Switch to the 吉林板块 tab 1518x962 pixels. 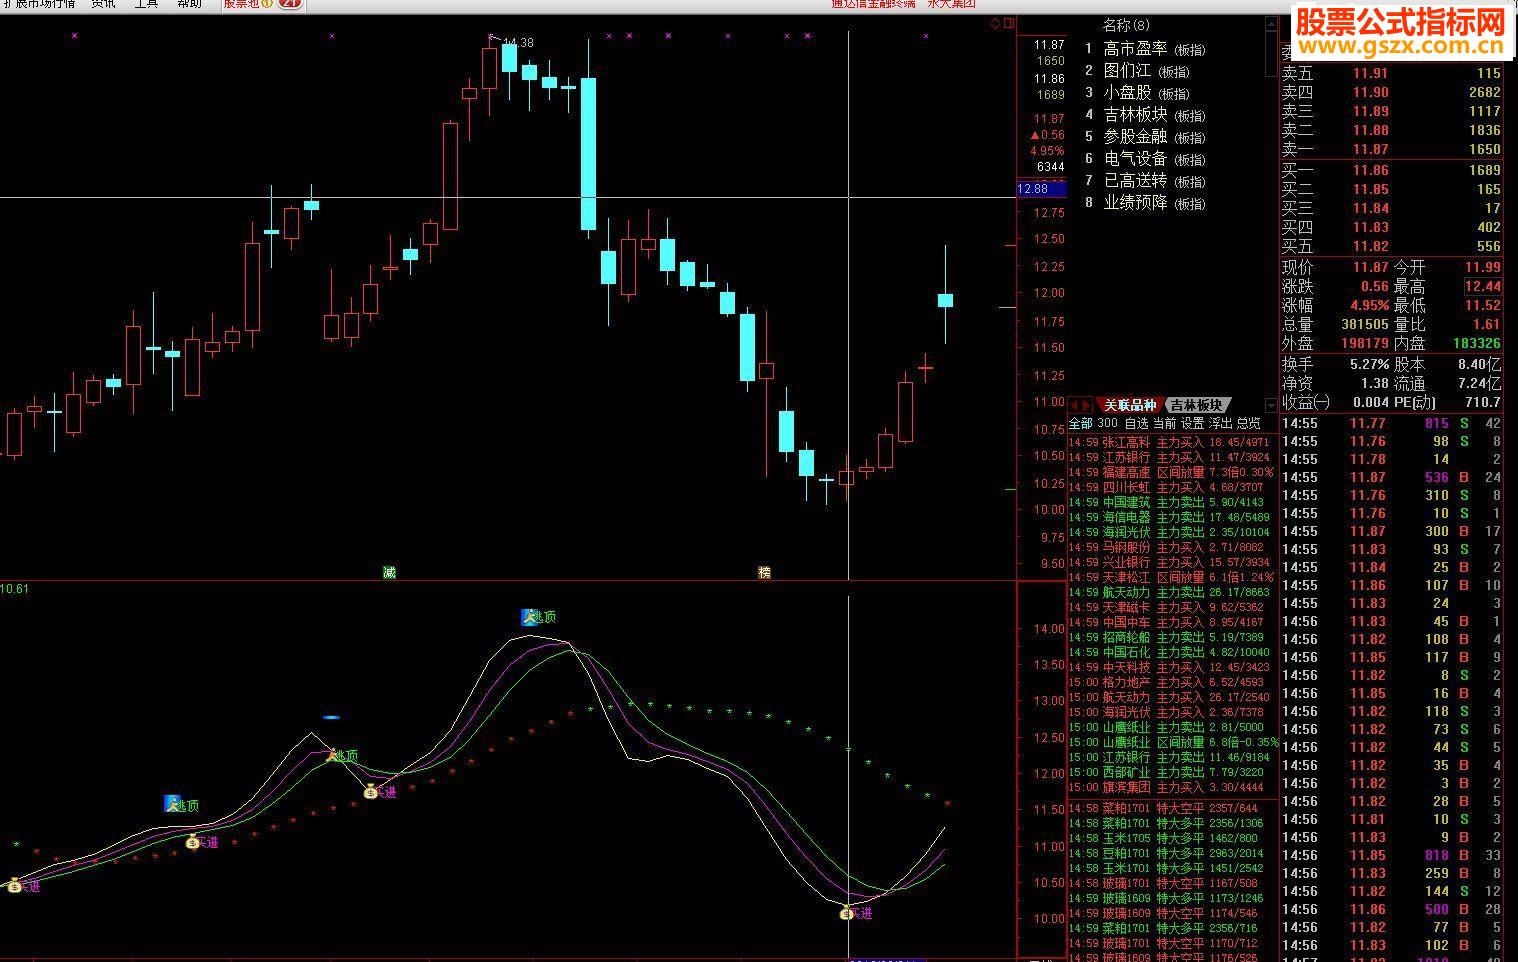1196,405
